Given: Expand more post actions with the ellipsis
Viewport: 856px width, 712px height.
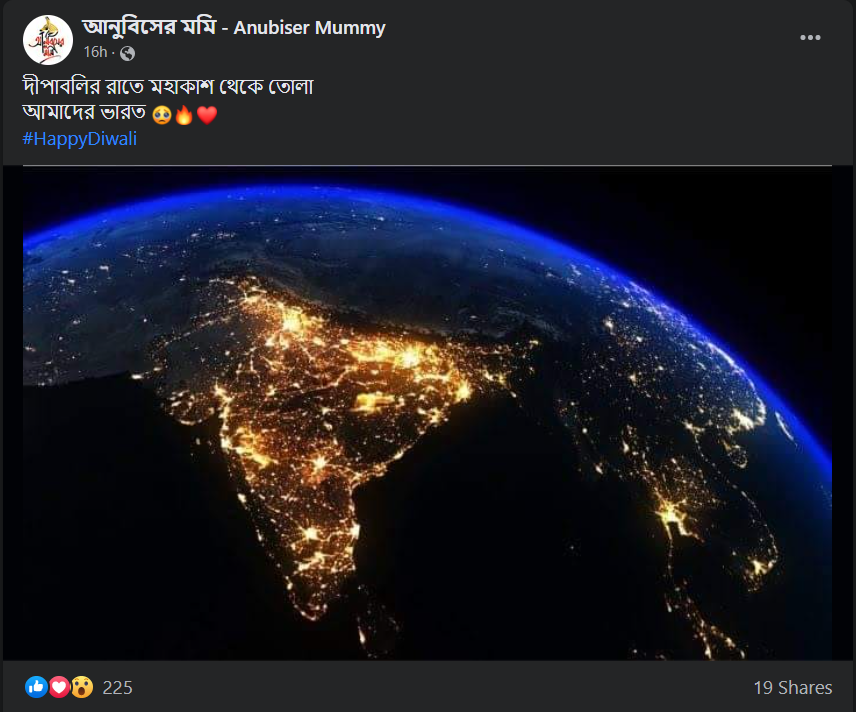Looking at the screenshot, I should (x=810, y=37).
